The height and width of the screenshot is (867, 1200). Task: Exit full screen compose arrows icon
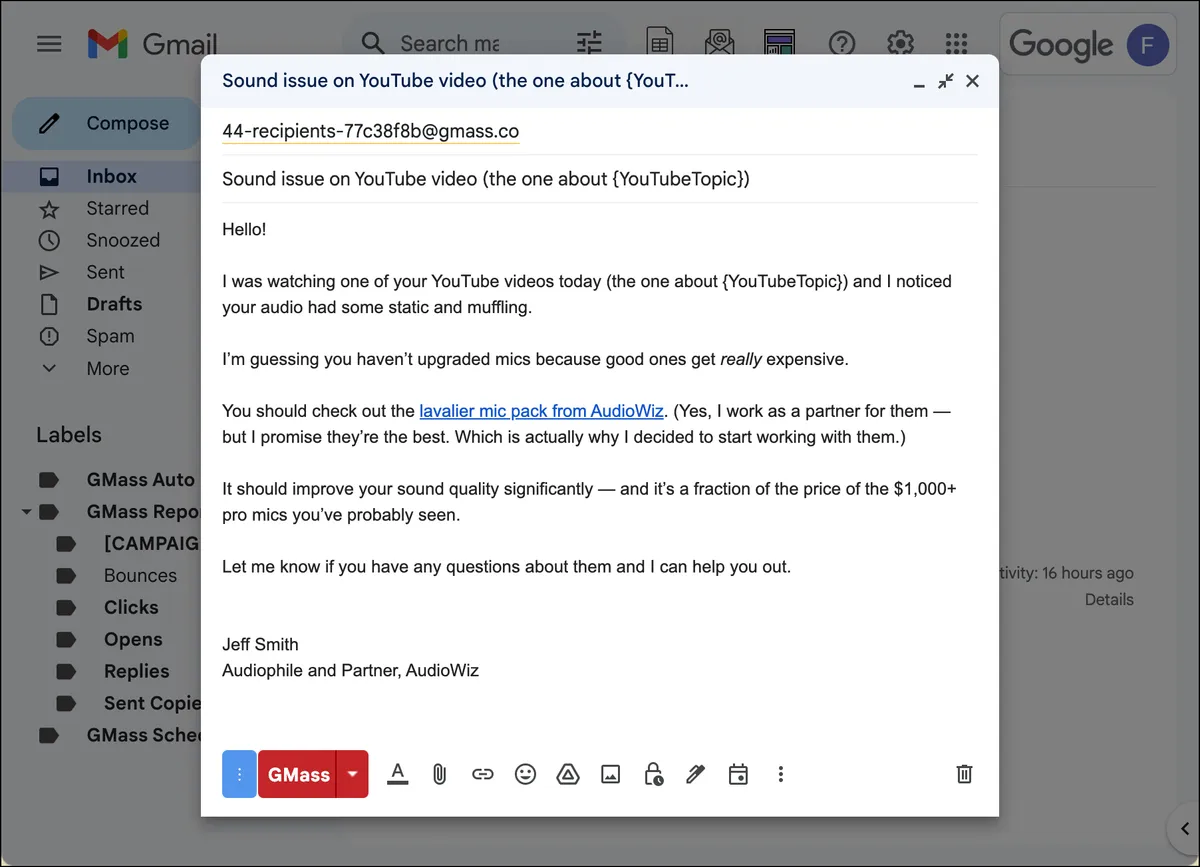(x=945, y=81)
